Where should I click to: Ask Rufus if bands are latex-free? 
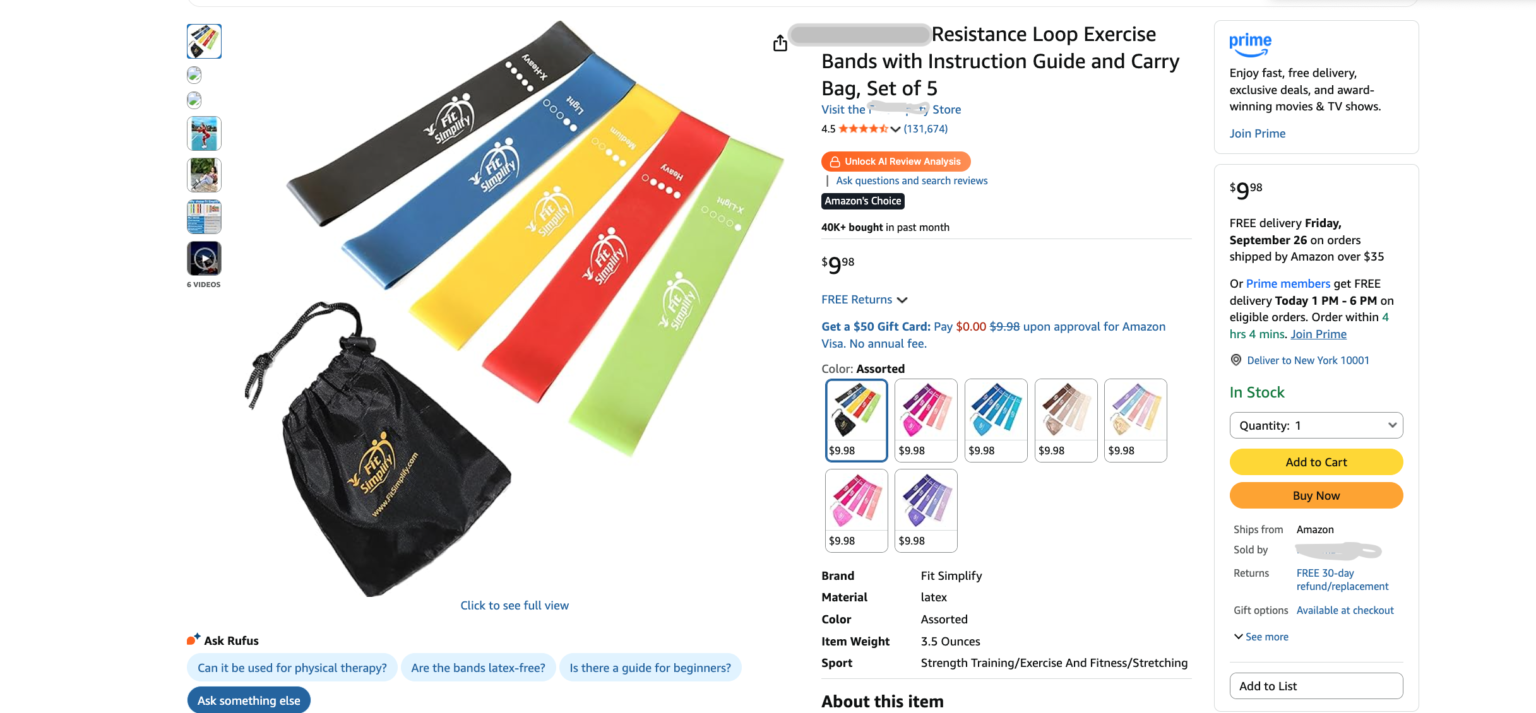point(478,667)
